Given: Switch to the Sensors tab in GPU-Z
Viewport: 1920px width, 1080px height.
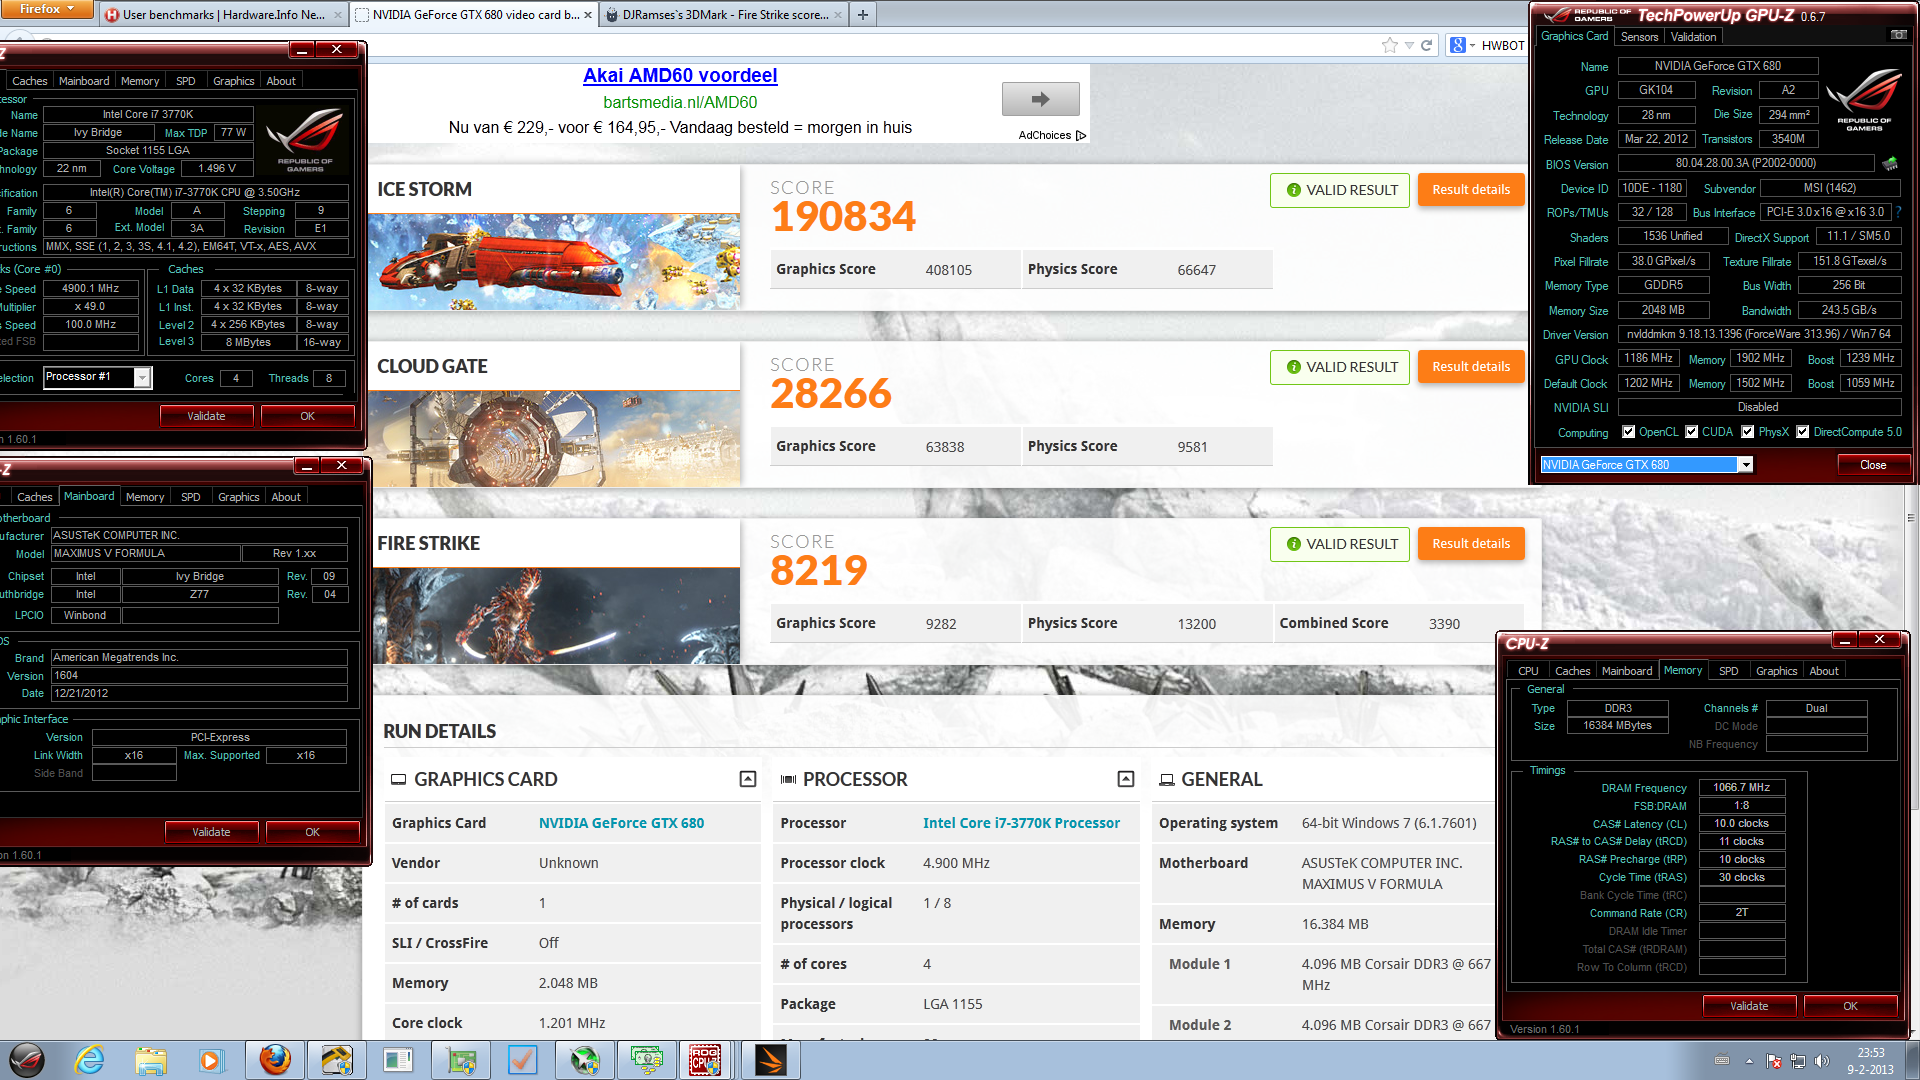Looking at the screenshot, I should pos(1639,36).
